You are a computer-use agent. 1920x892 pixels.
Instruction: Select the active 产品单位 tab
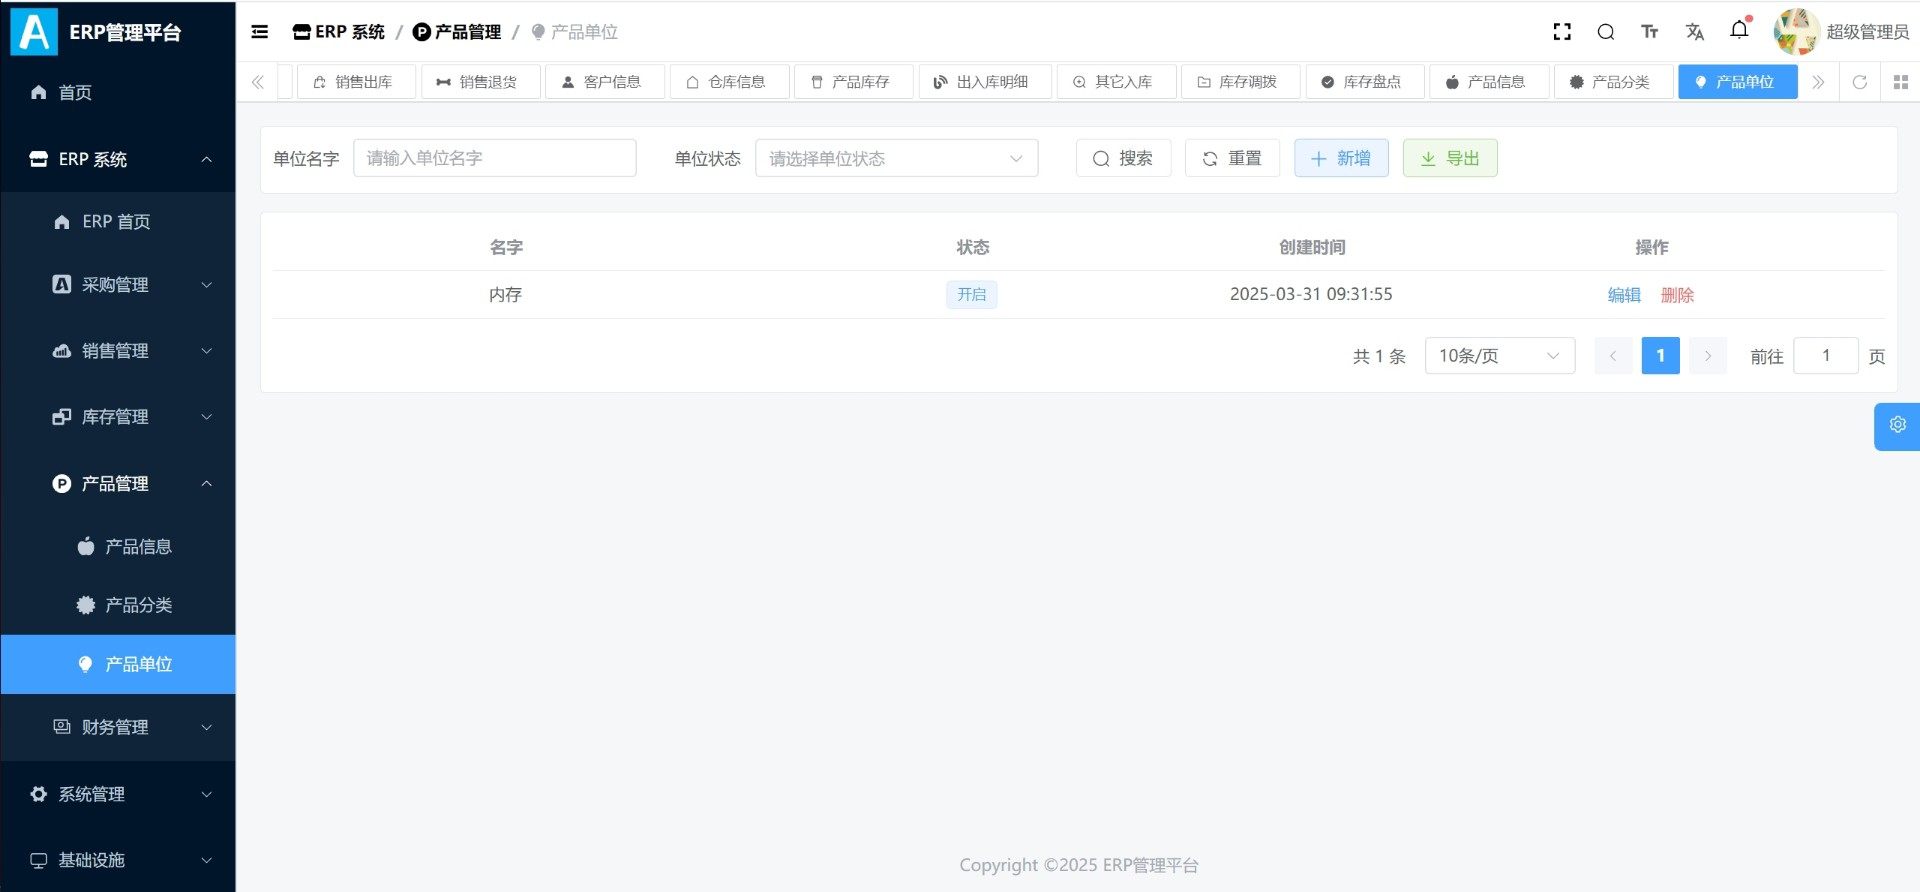coord(1738,82)
